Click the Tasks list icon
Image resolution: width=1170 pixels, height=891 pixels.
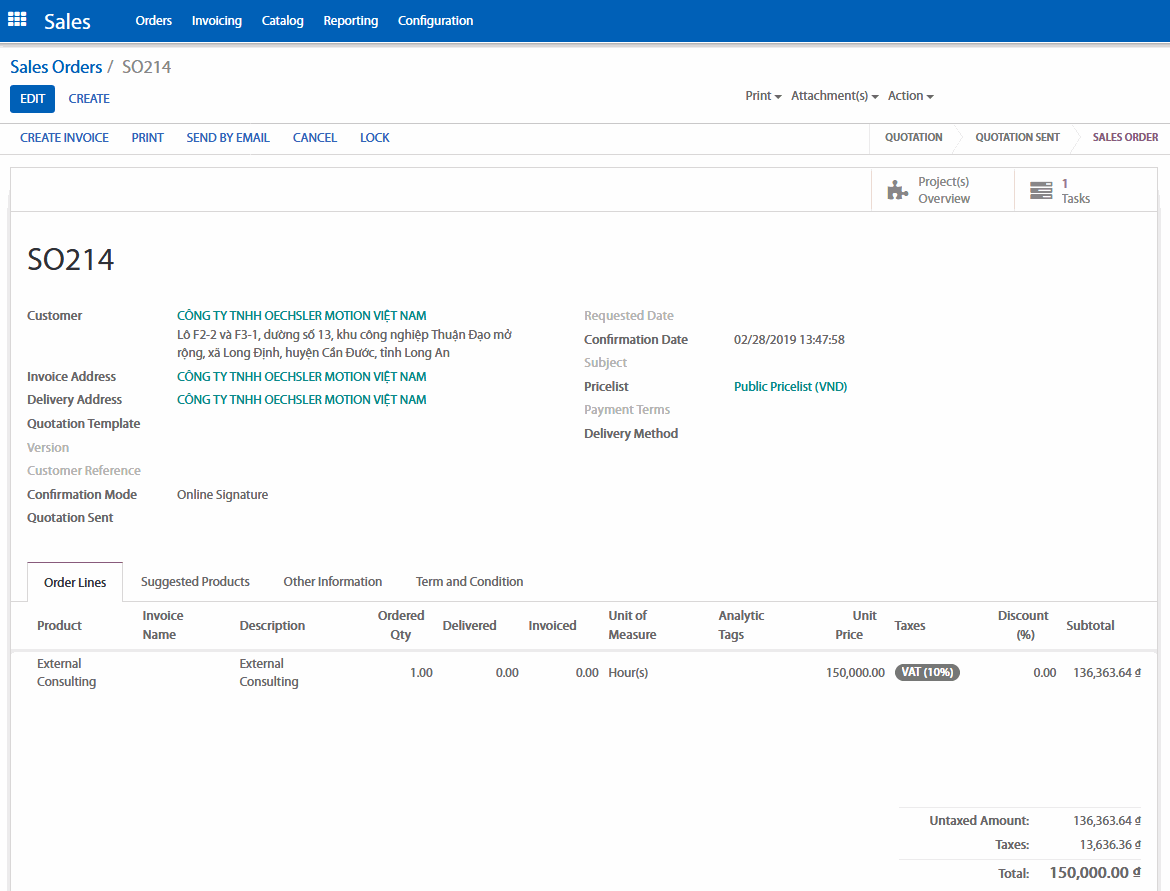(x=1041, y=190)
